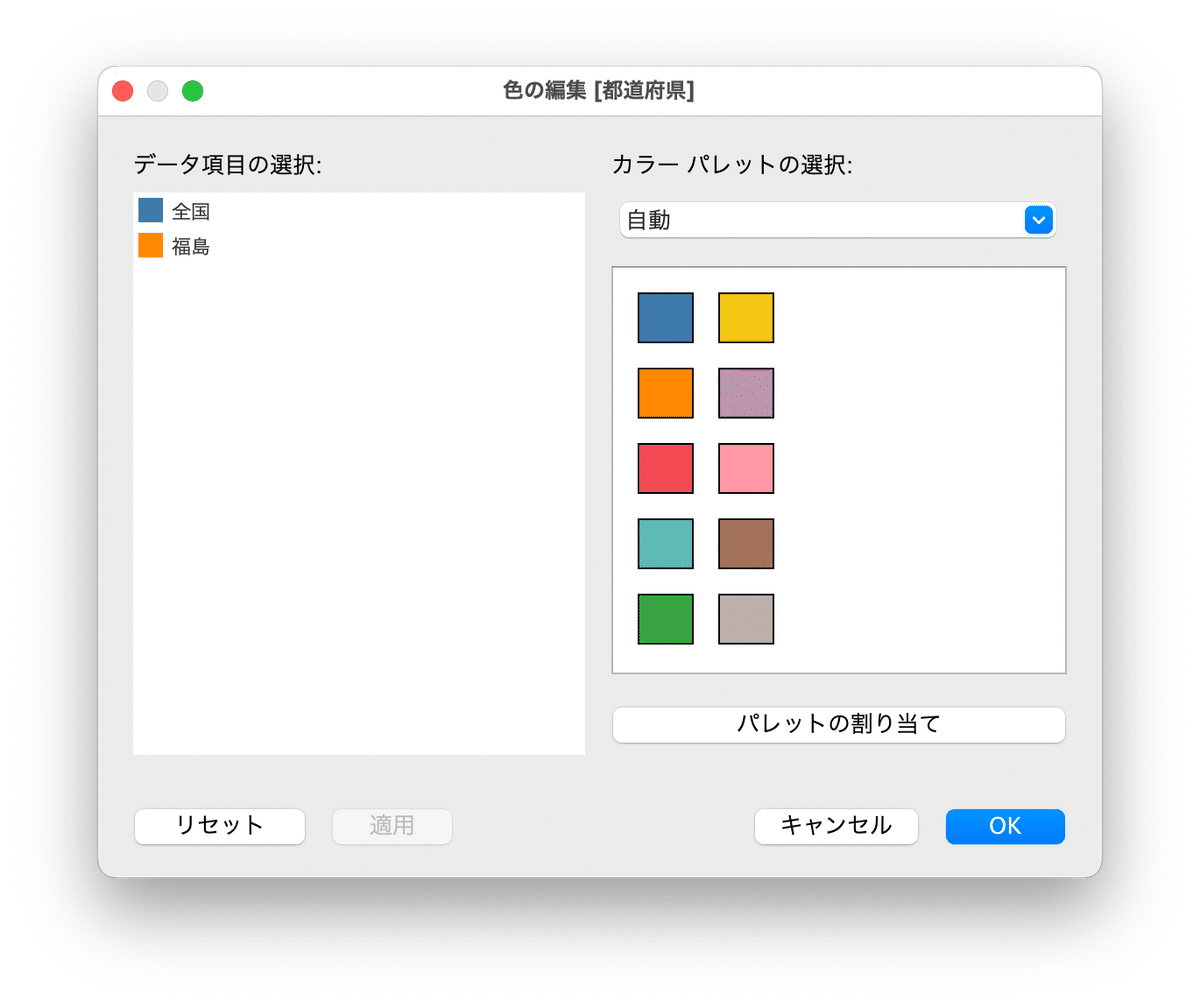Click the キャンセル button
This screenshot has width=1200, height=1007.
pos(836,826)
